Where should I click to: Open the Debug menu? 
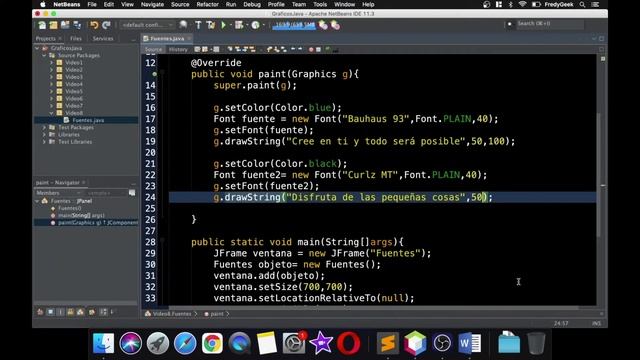coord(252,4)
